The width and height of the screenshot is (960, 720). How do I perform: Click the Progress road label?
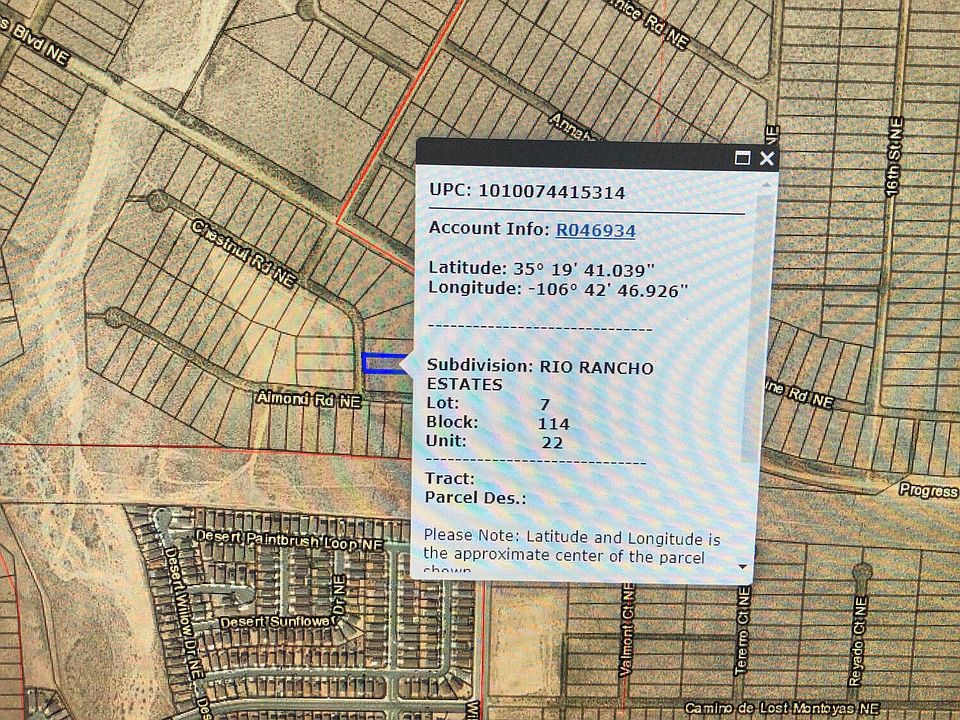click(x=929, y=490)
